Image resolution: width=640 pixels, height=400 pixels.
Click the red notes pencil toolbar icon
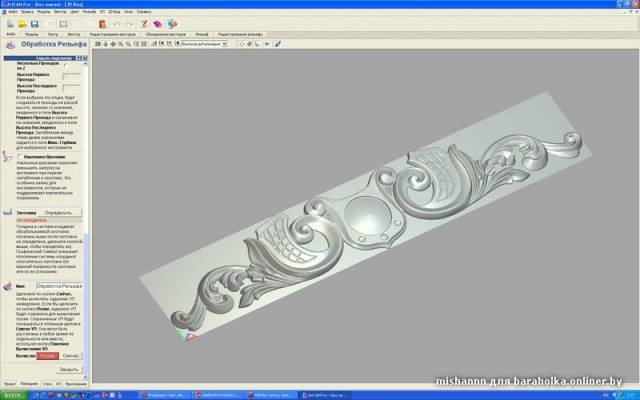point(144,24)
